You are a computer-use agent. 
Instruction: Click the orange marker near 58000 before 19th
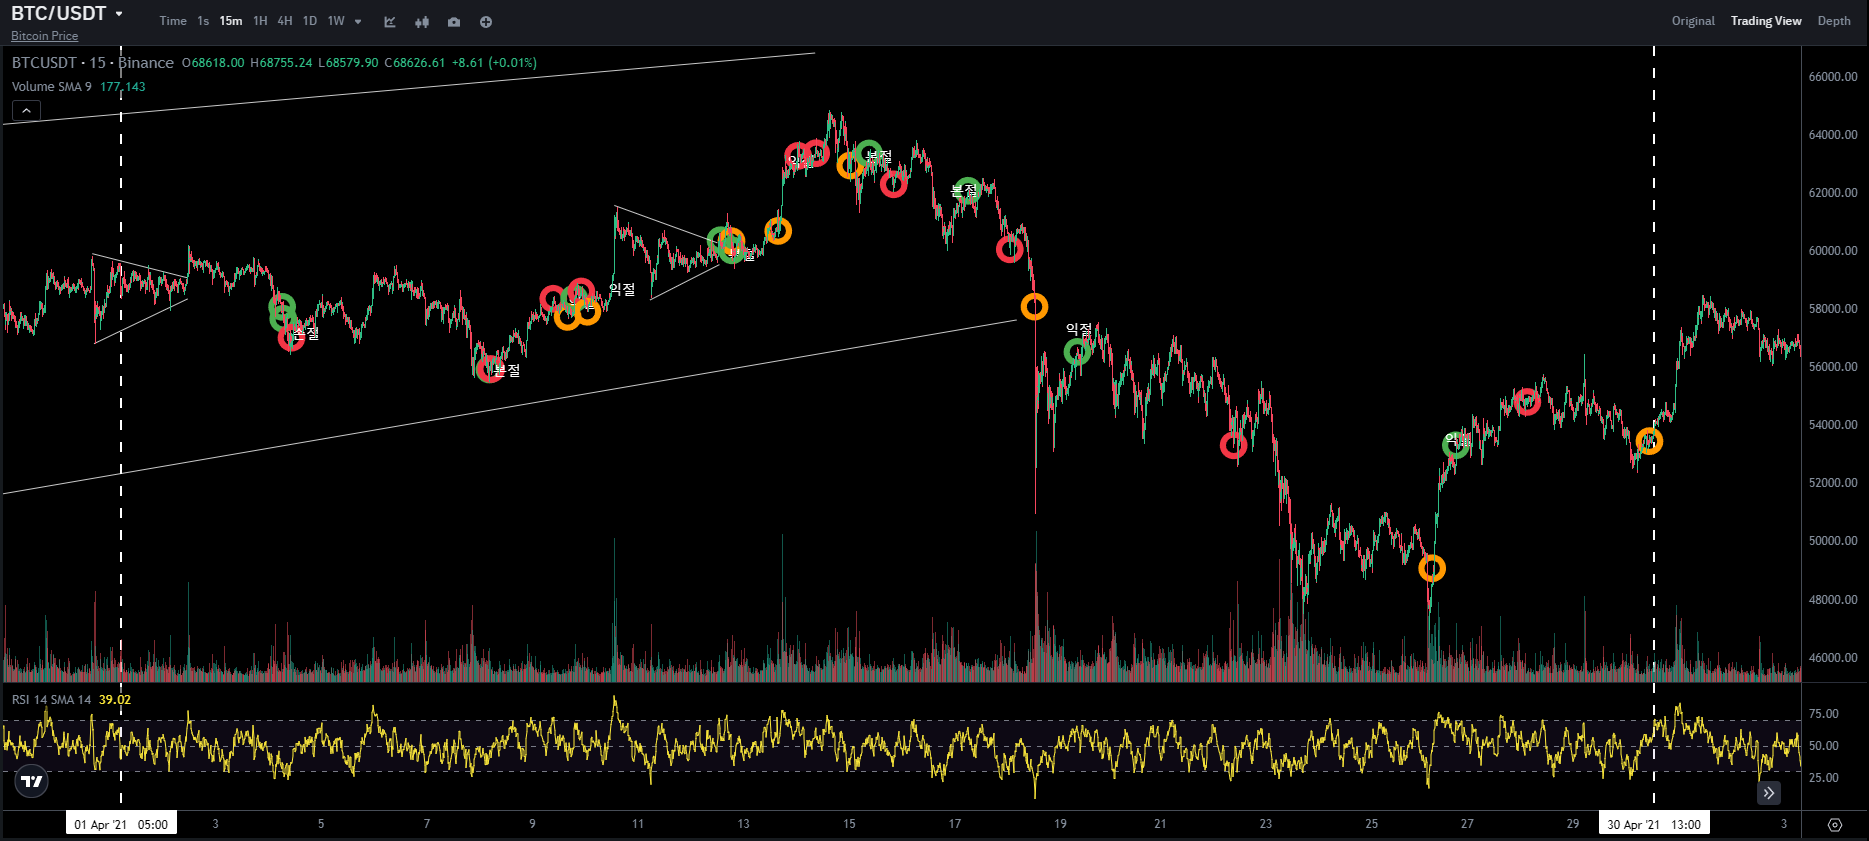pos(1034,307)
